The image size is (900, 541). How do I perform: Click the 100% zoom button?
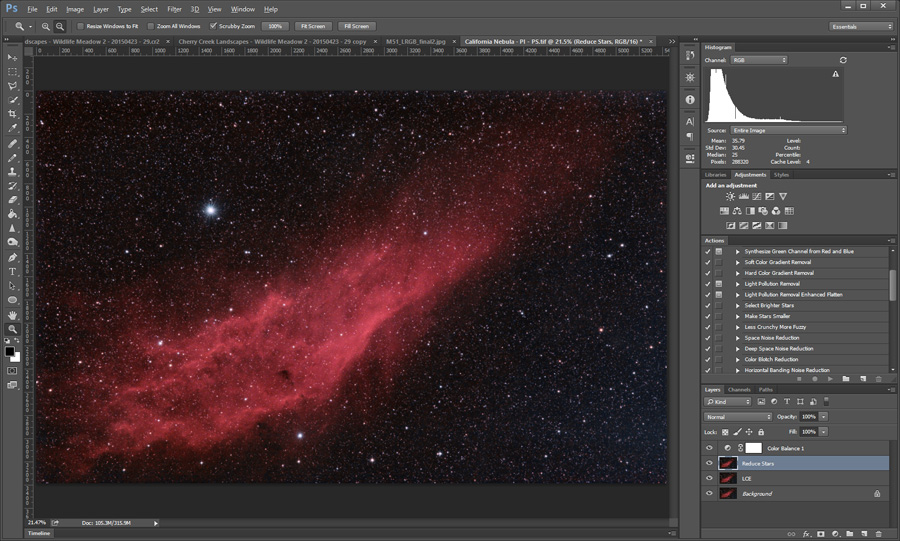(x=275, y=26)
